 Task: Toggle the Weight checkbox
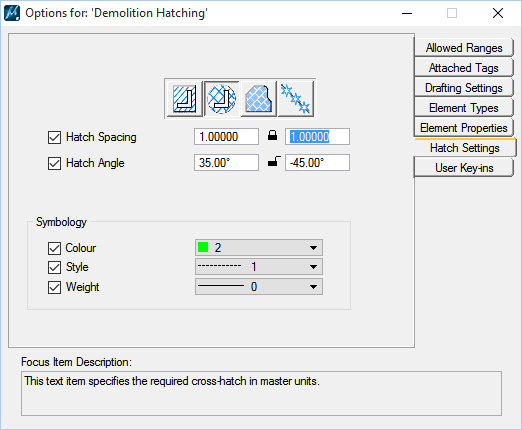tap(54, 287)
